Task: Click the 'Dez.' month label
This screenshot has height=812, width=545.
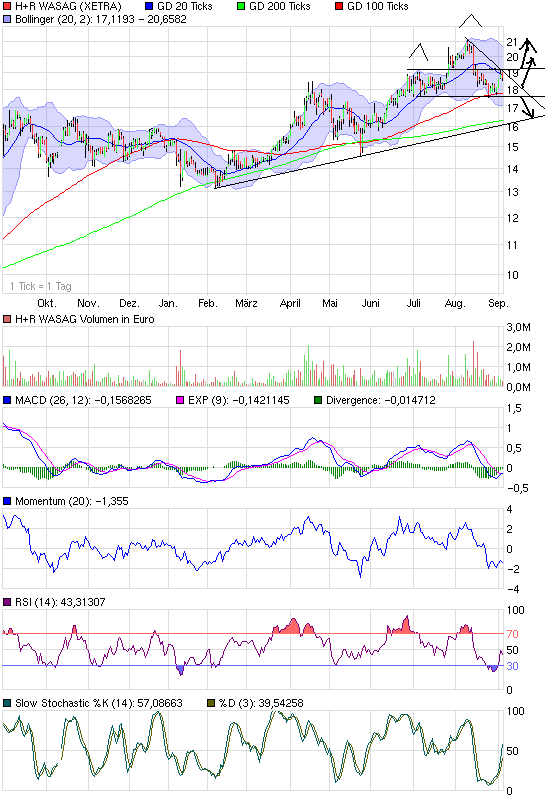Action: point(129,303)
